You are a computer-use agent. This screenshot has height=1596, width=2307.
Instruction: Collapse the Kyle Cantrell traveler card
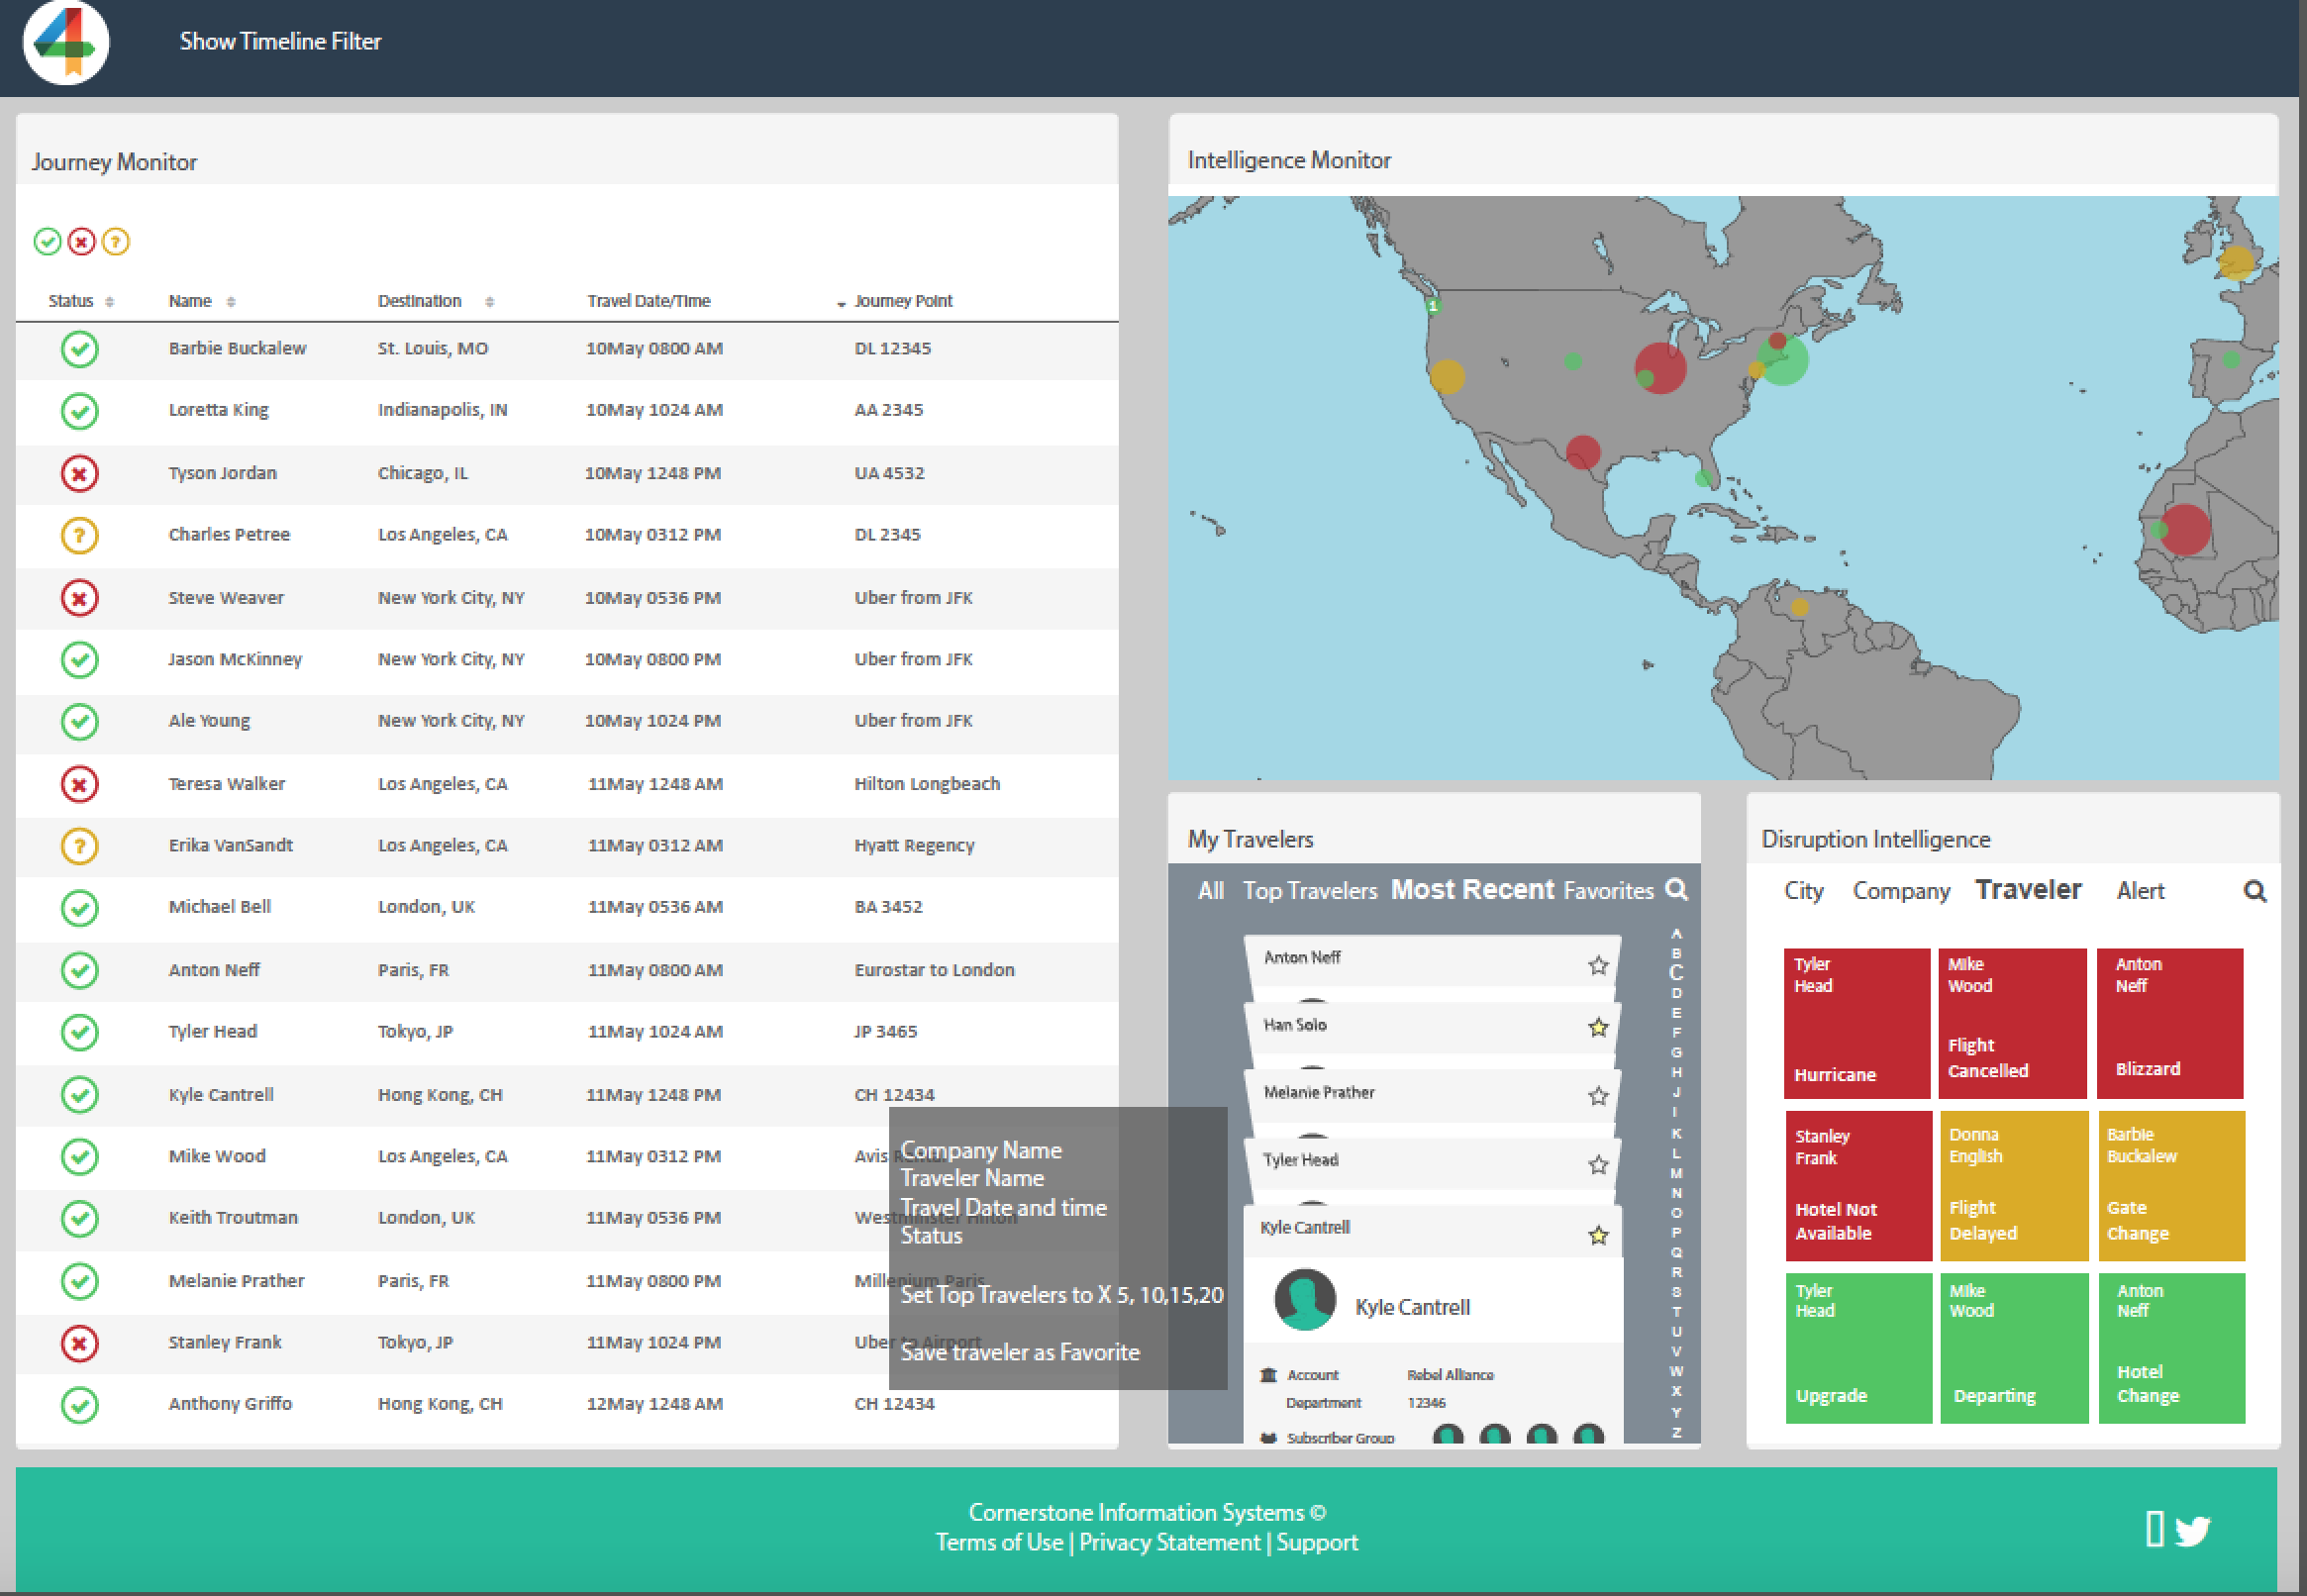pos(1431,1231)
